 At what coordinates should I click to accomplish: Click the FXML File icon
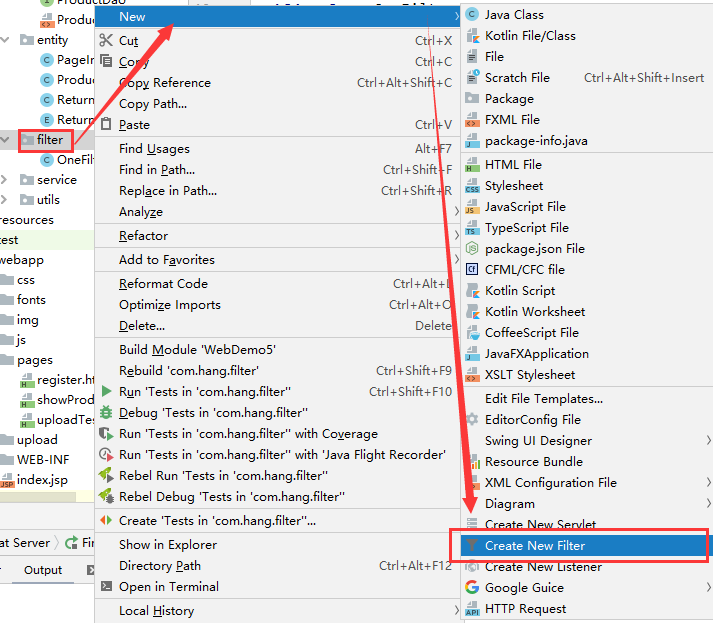coord(472,119)
